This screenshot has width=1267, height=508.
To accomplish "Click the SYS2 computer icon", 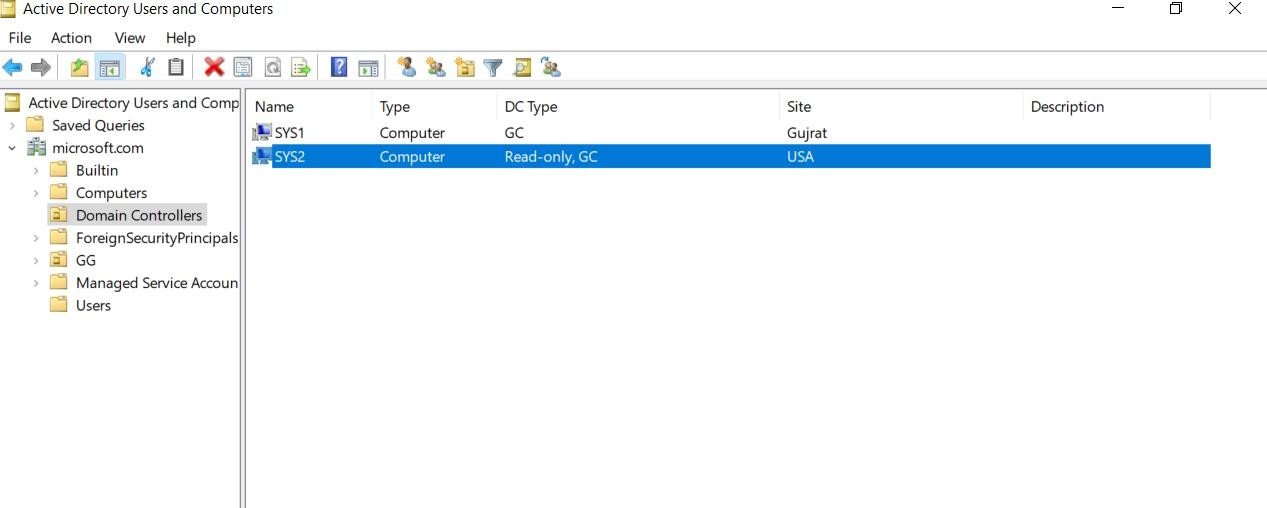I will pos(262,157).
